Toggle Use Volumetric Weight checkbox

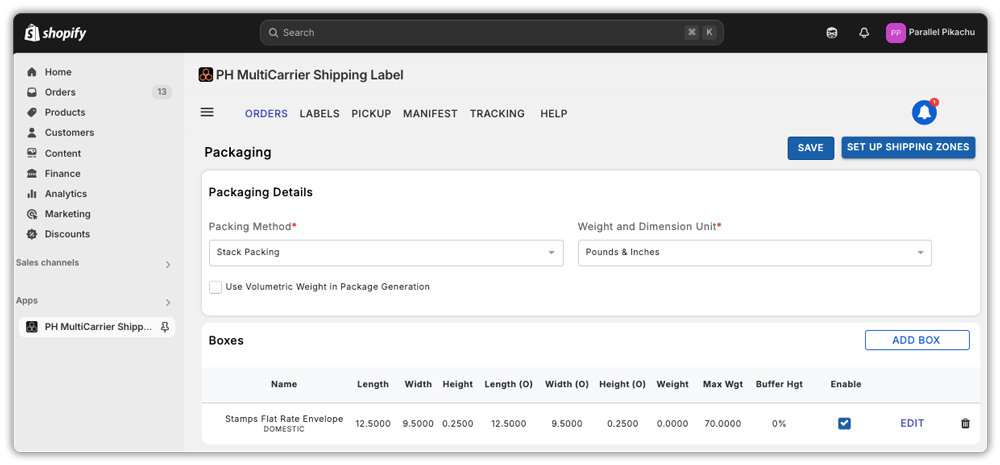pyautogui.click(x=216, y=287)
